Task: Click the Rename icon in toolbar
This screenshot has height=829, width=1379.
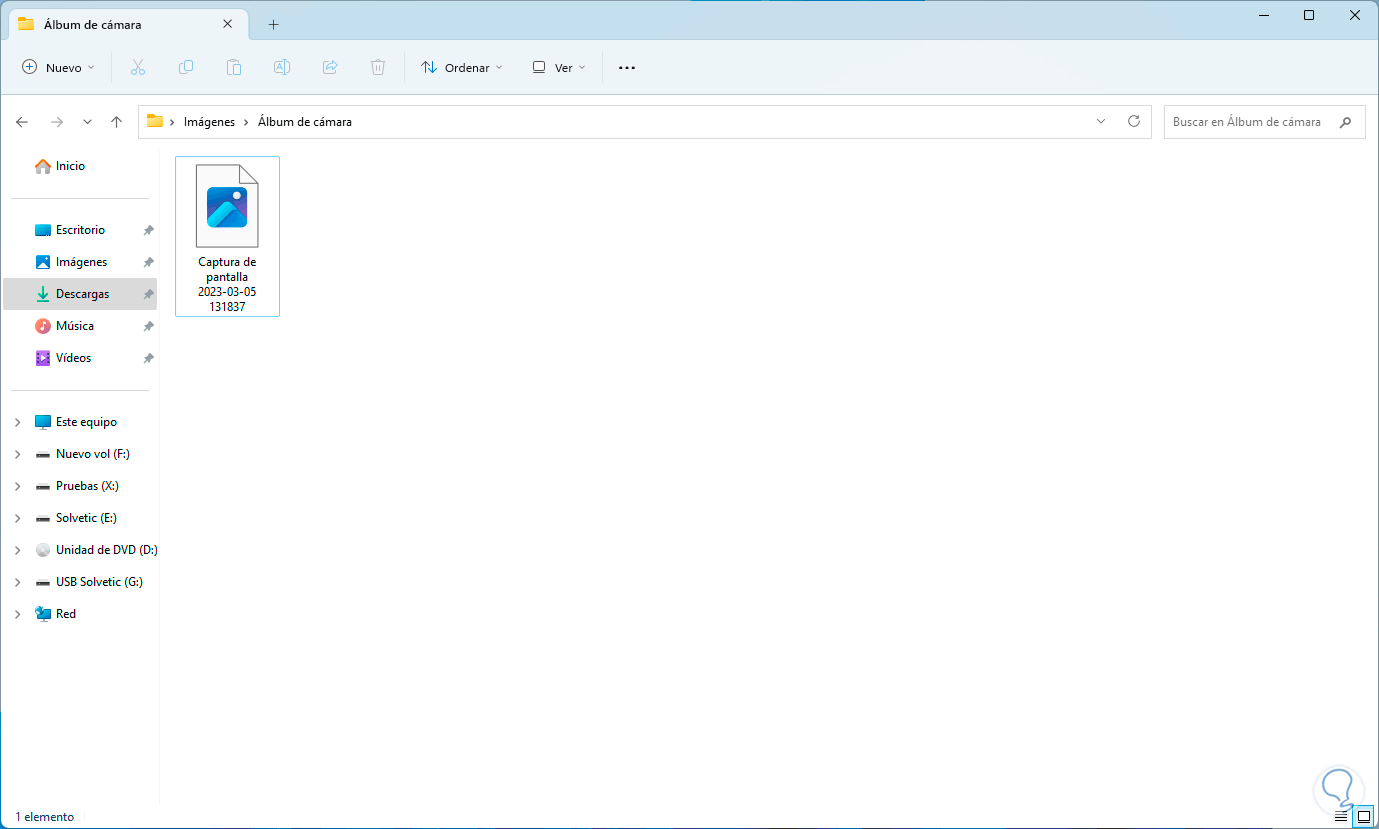Action: coord(282,67)
